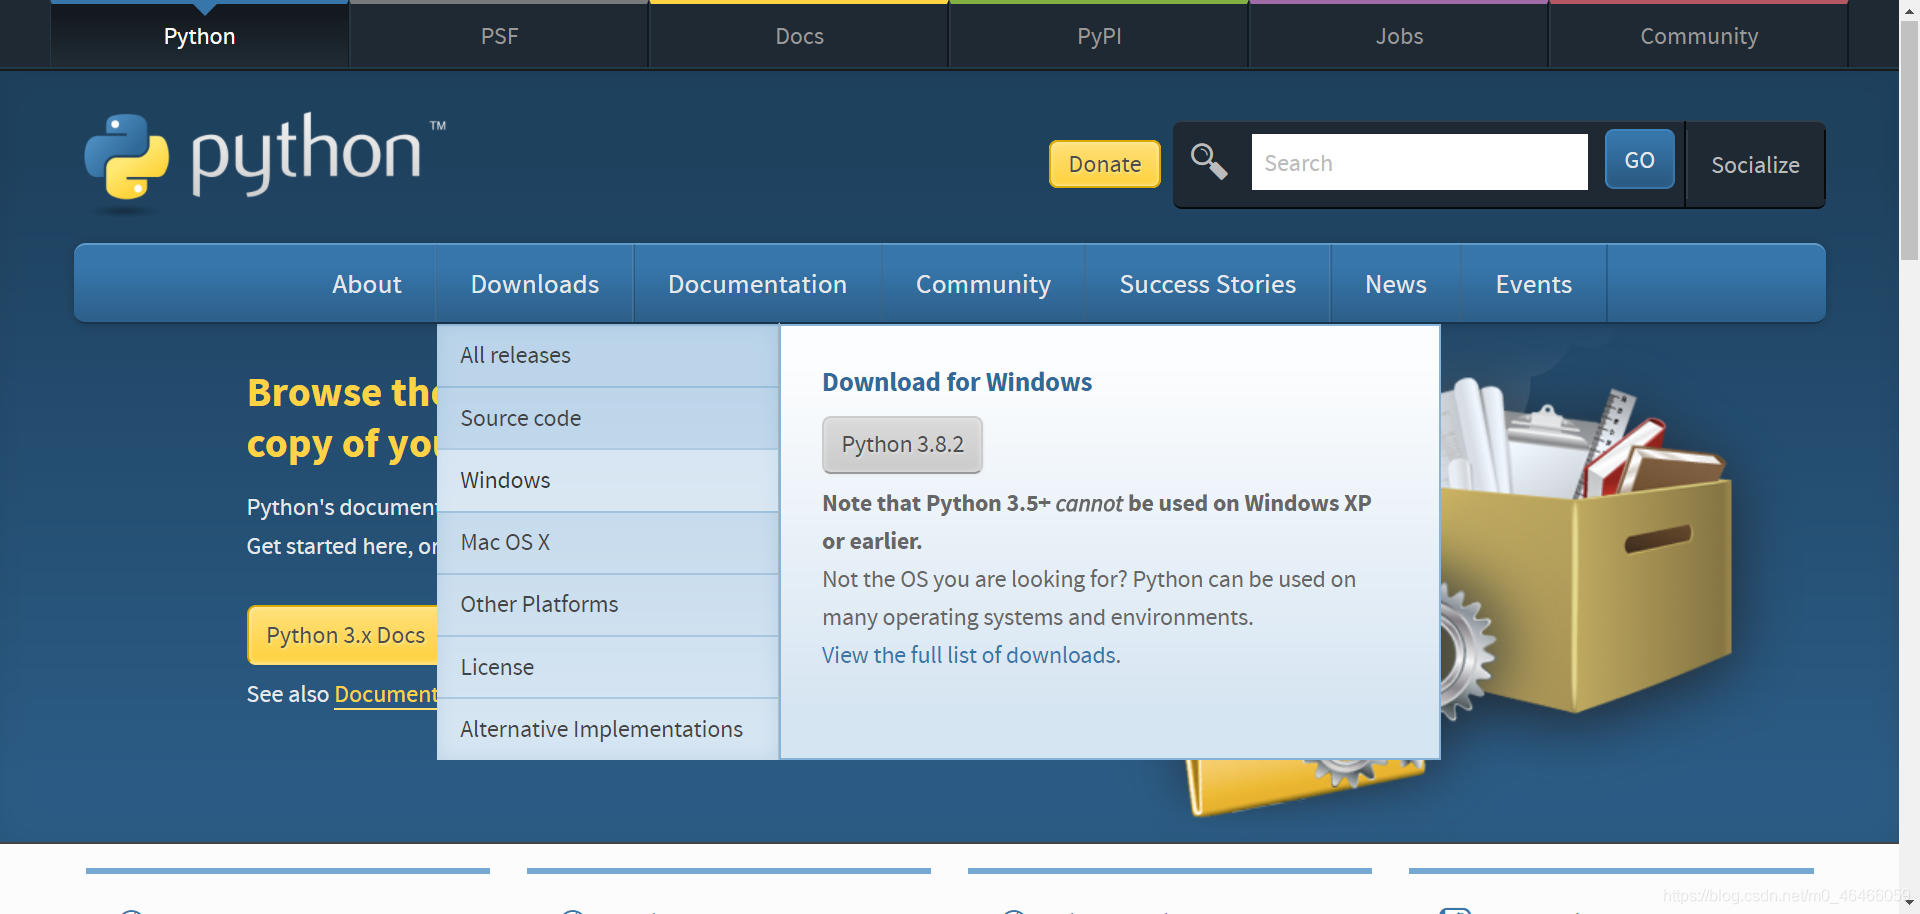
Task: Click the scrollbar down arrow
Action: pyautogui.click(x=1909, y=903)
